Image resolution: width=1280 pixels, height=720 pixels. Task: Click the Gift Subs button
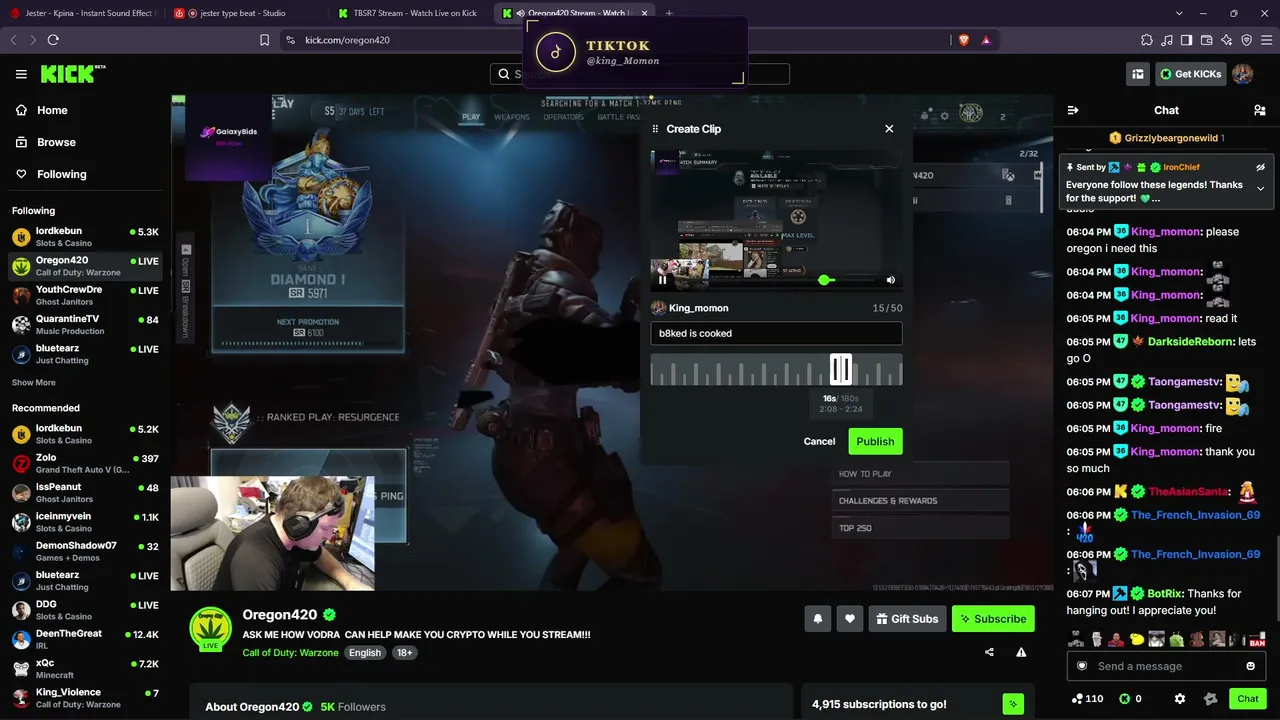click(907, 619)
